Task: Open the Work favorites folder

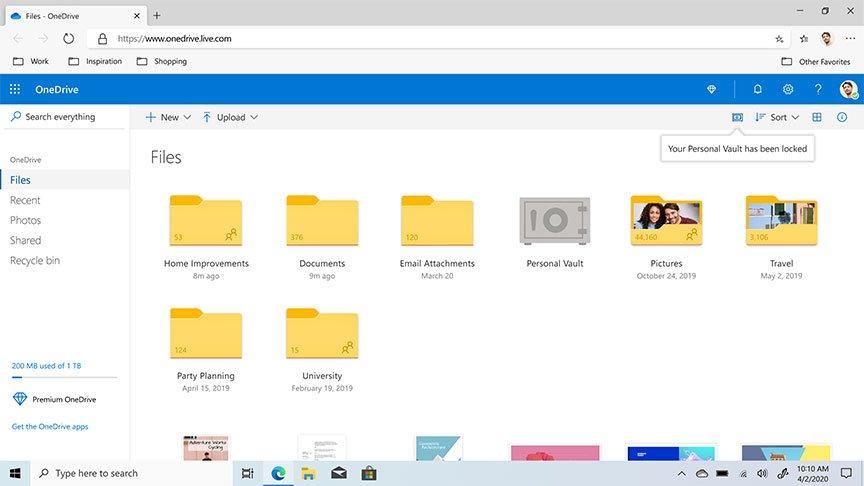Action: click(x=31, y=61)
